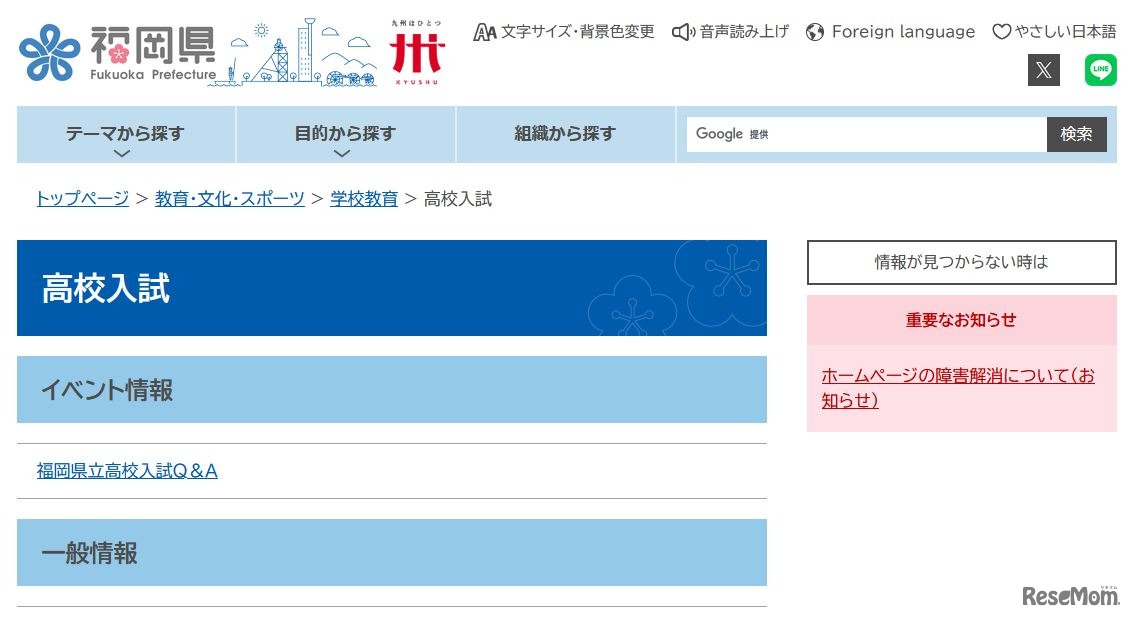Image resolution: width=1133 pixels, height=619 pixels.
Task: Expand the 目的から探す menu
Action: click(345, 135)
